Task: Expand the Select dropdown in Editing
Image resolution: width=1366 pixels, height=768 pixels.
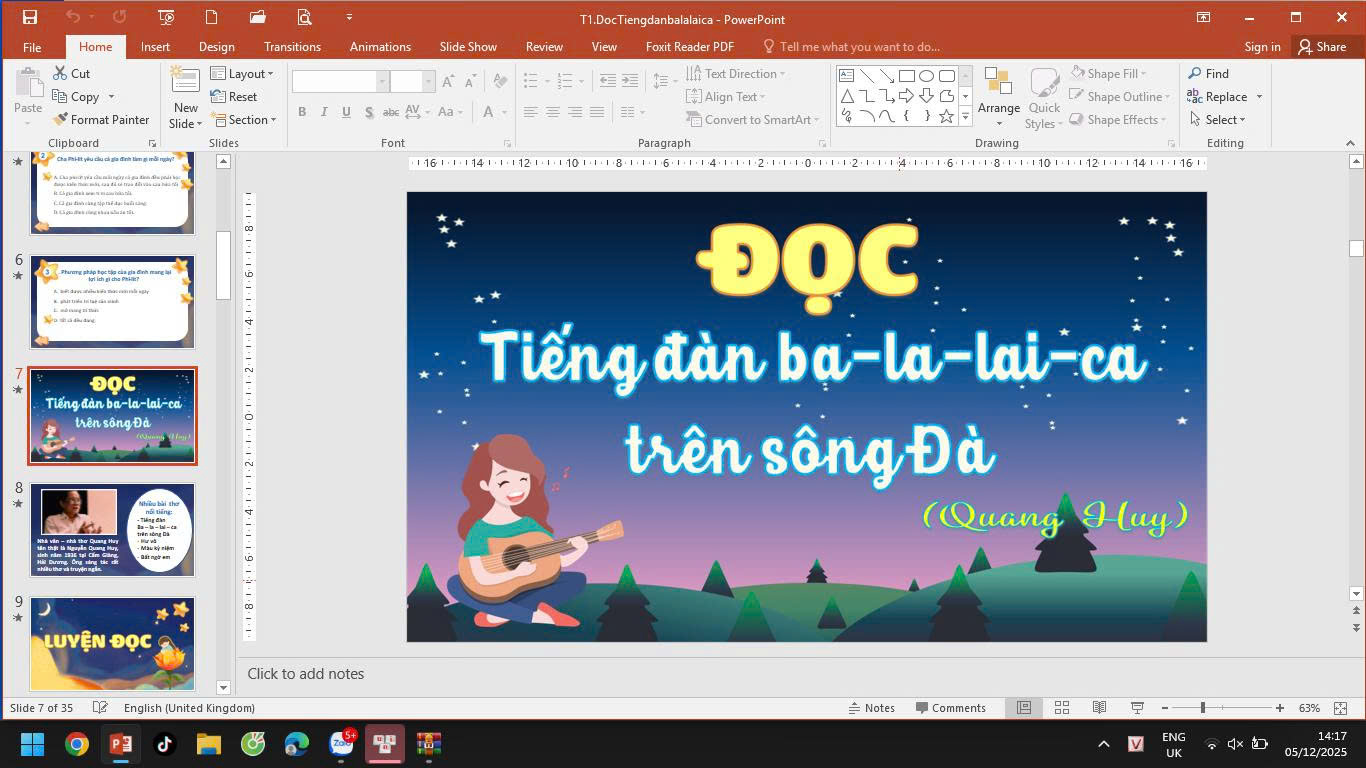Action: pyautogui.click(x=1218, y=119)
